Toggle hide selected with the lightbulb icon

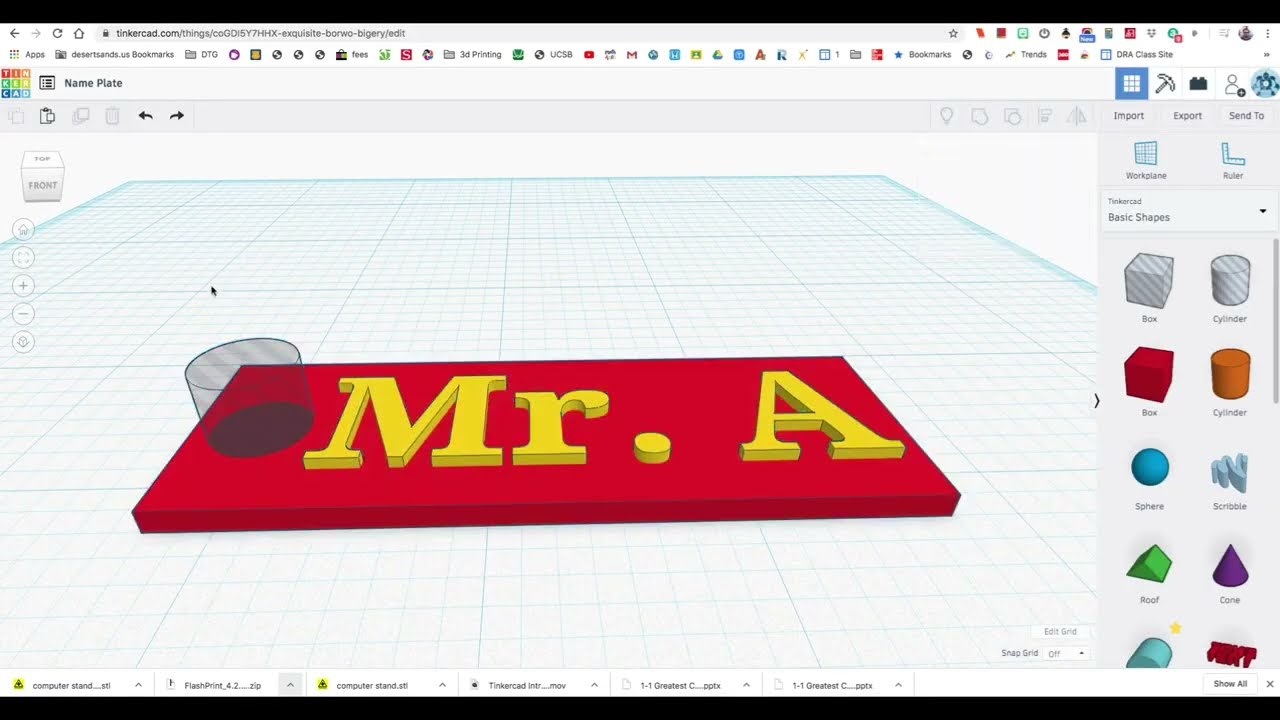947,116
